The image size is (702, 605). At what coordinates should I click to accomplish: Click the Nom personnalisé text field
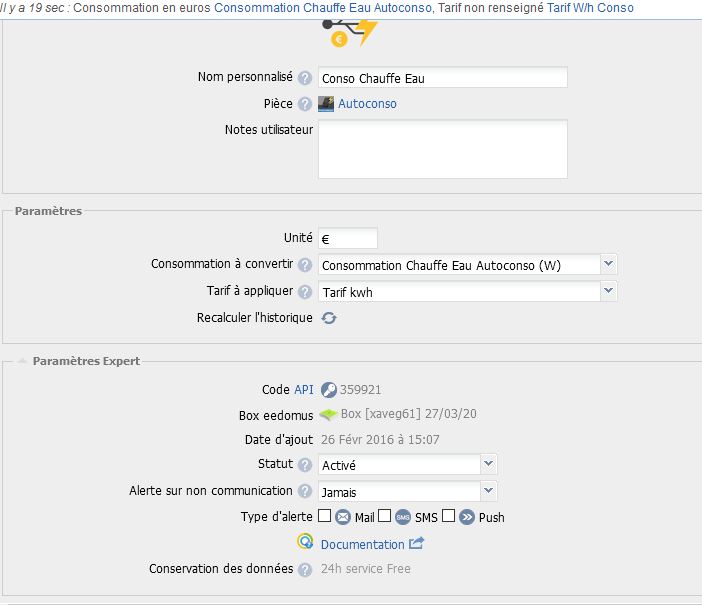pos(442,78)
